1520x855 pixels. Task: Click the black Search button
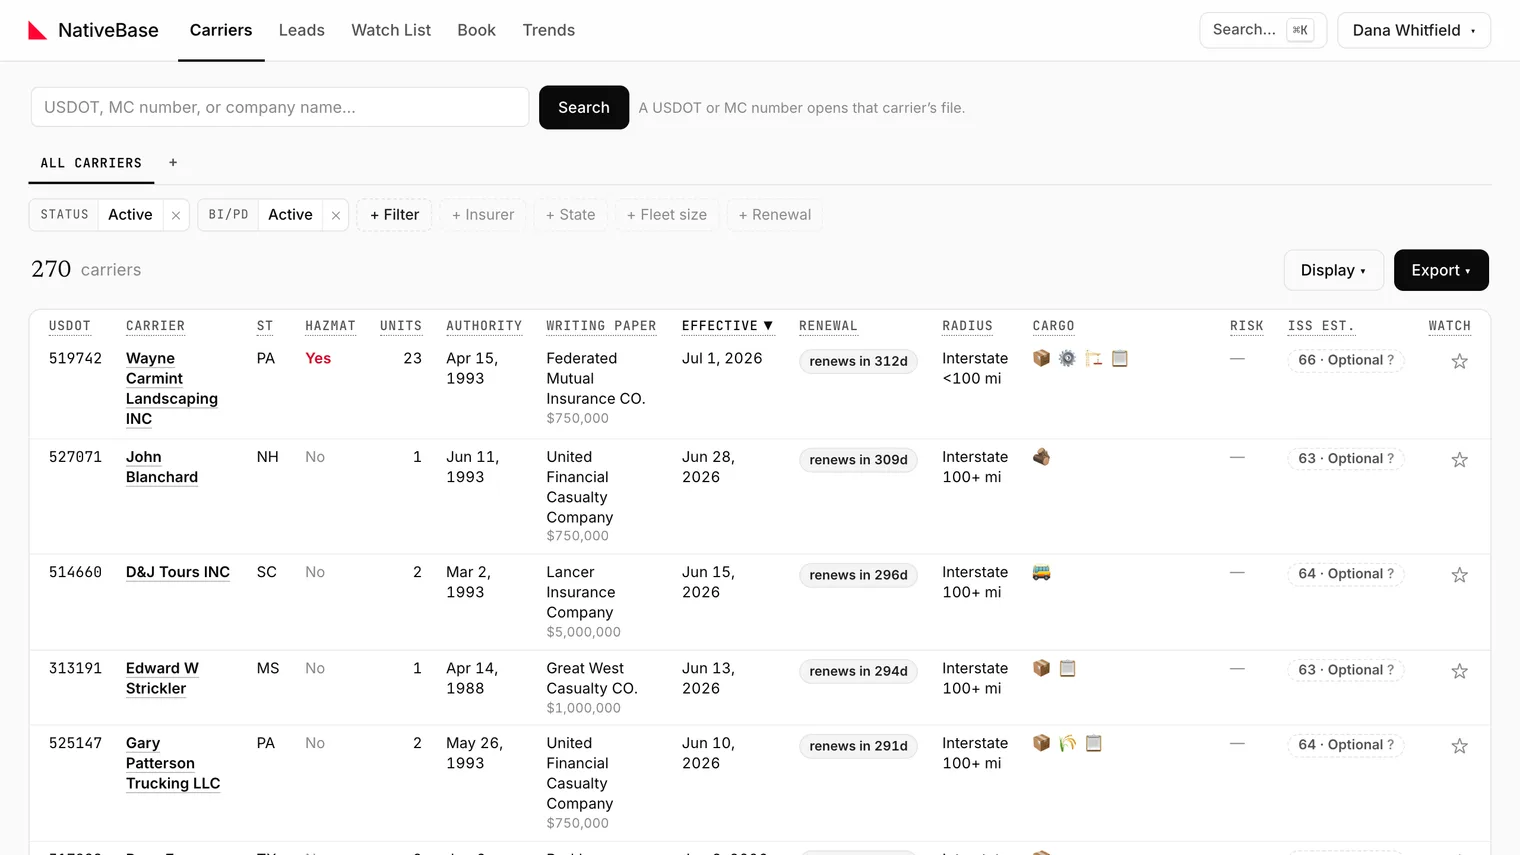click(584, 107)
